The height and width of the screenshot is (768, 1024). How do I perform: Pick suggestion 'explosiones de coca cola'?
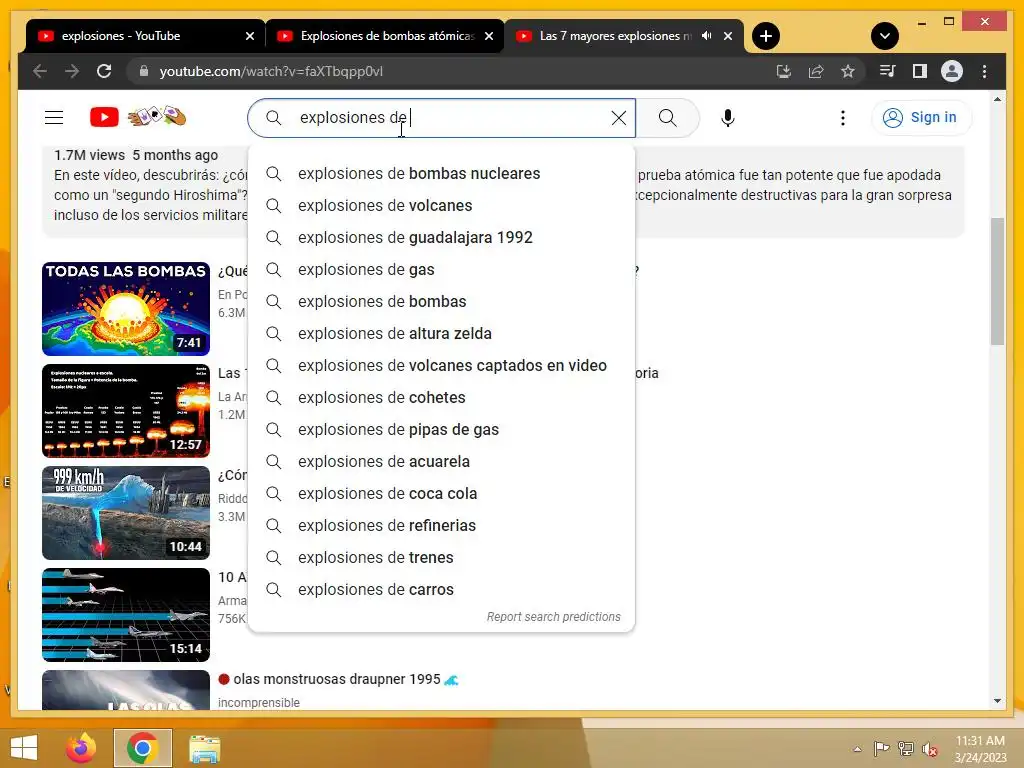tap(441, 494)
